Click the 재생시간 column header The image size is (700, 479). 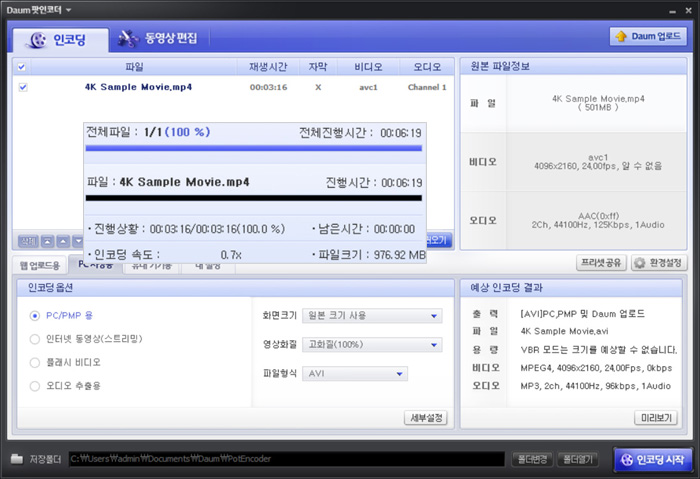[268, 67]
